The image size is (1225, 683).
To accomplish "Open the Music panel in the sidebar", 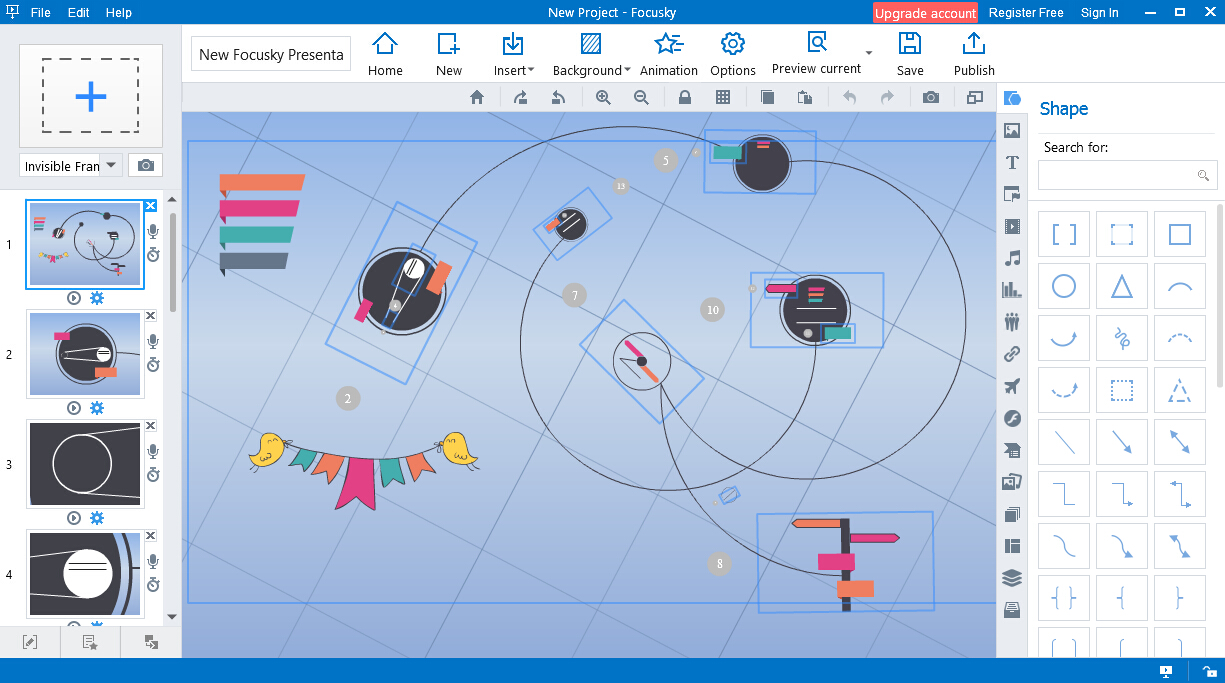I will click(x=1012, y=258).
